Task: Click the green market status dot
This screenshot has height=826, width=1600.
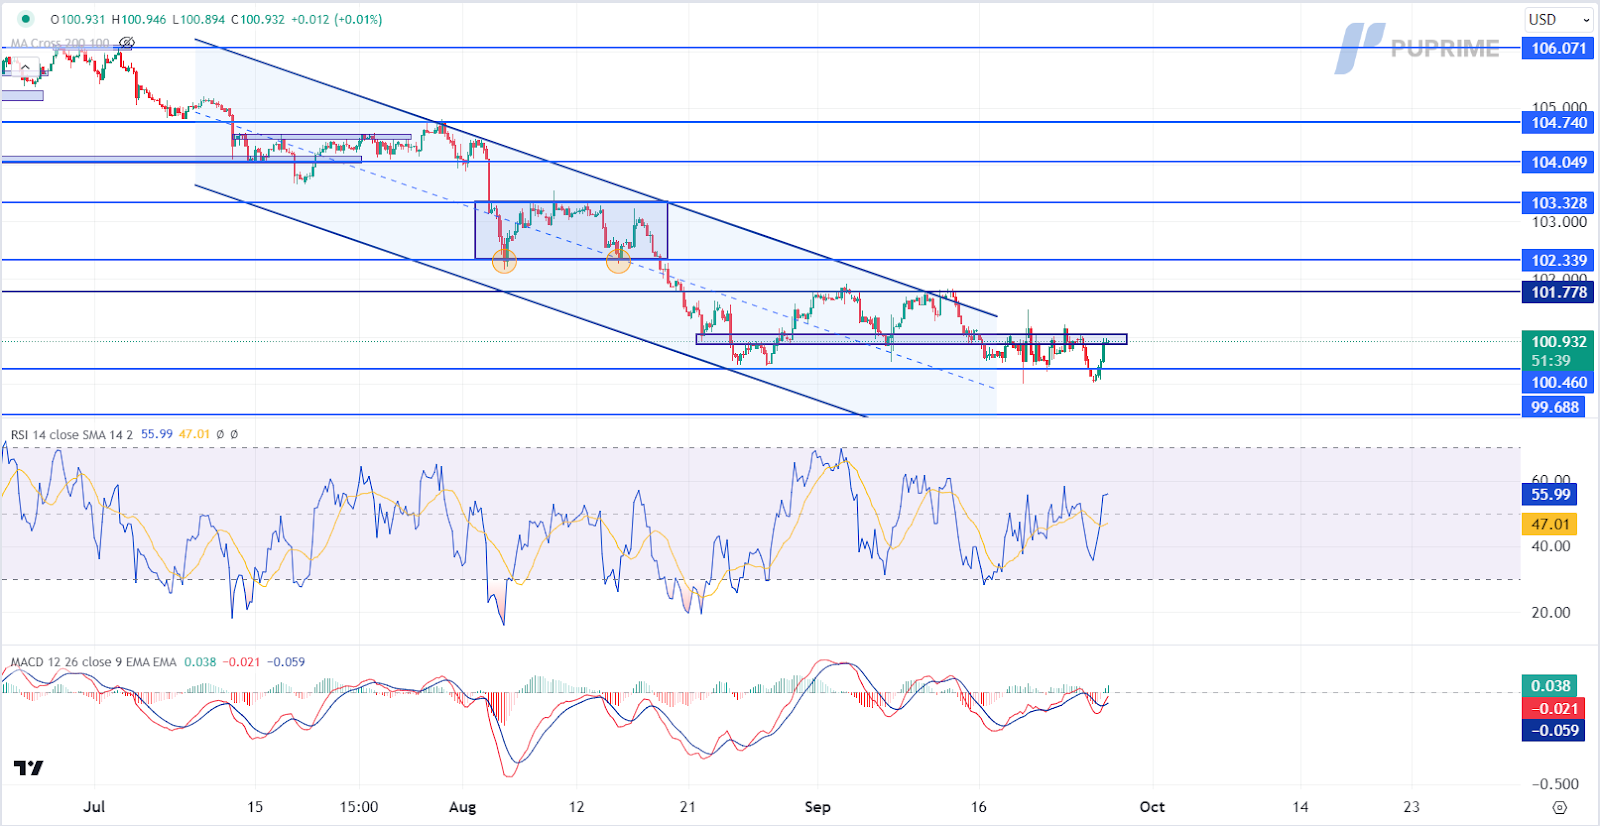Action: (26, 19)
